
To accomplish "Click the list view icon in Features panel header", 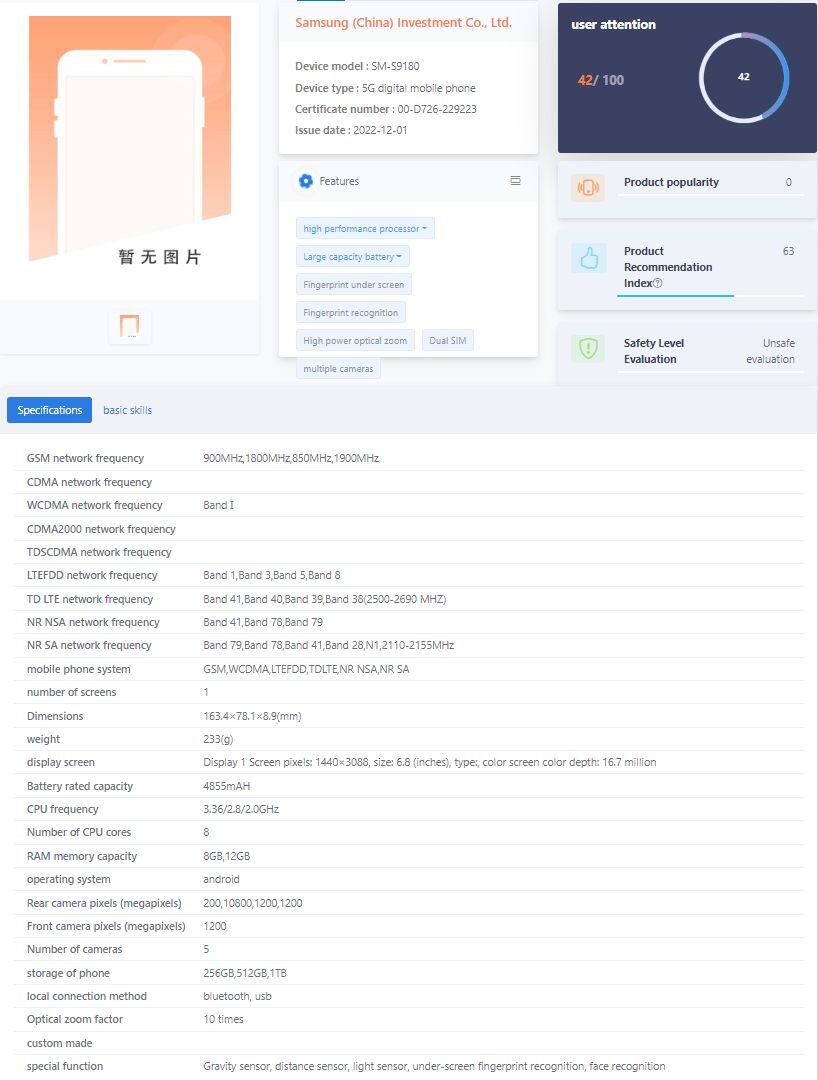I will tap(515, 181).
